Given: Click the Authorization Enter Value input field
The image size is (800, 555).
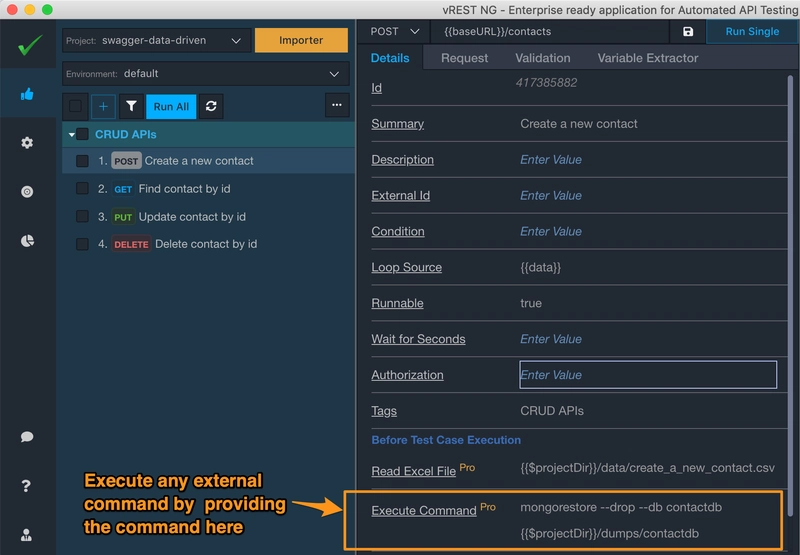Looking at the screenshot, I should click(x=648, y=375).
